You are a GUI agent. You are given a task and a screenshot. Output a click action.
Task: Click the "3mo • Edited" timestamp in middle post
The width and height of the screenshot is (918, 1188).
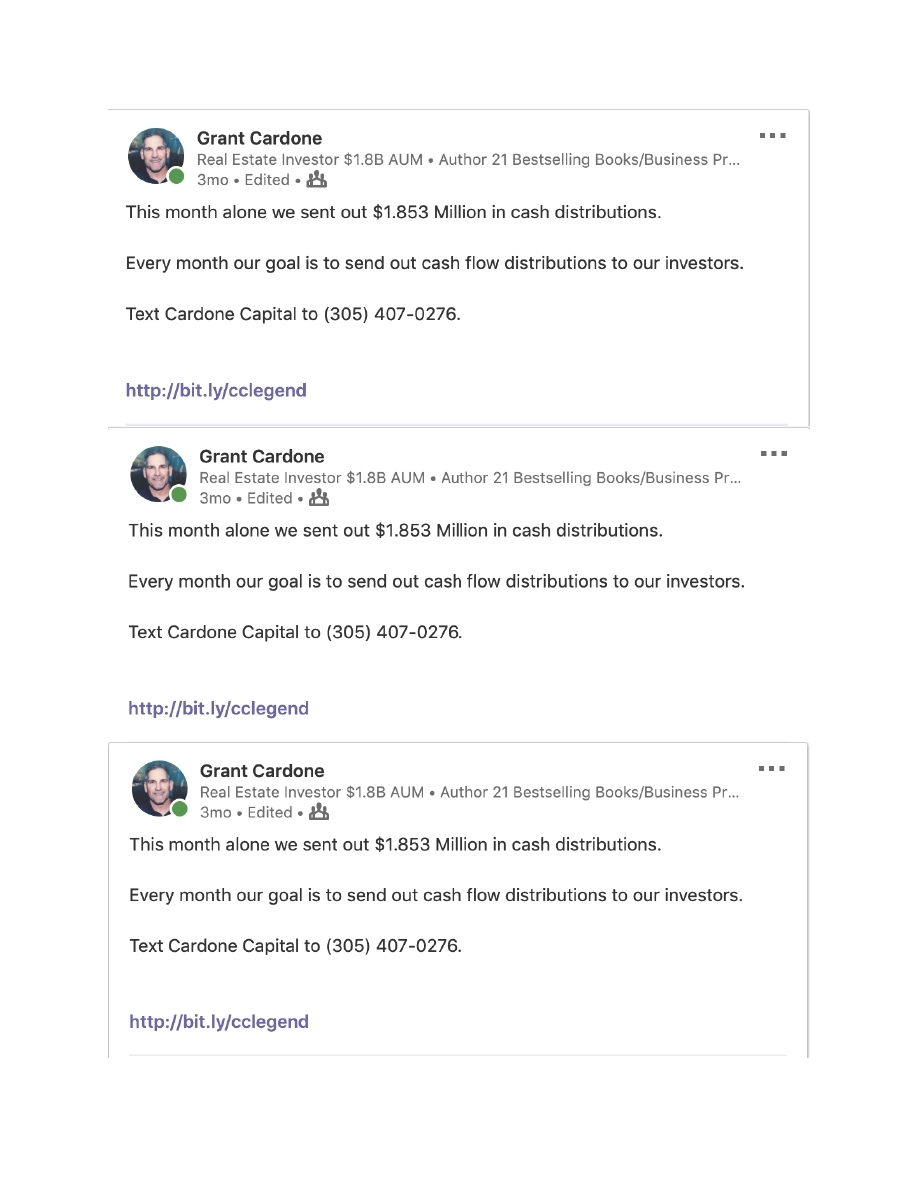click(x=245, y=498)
